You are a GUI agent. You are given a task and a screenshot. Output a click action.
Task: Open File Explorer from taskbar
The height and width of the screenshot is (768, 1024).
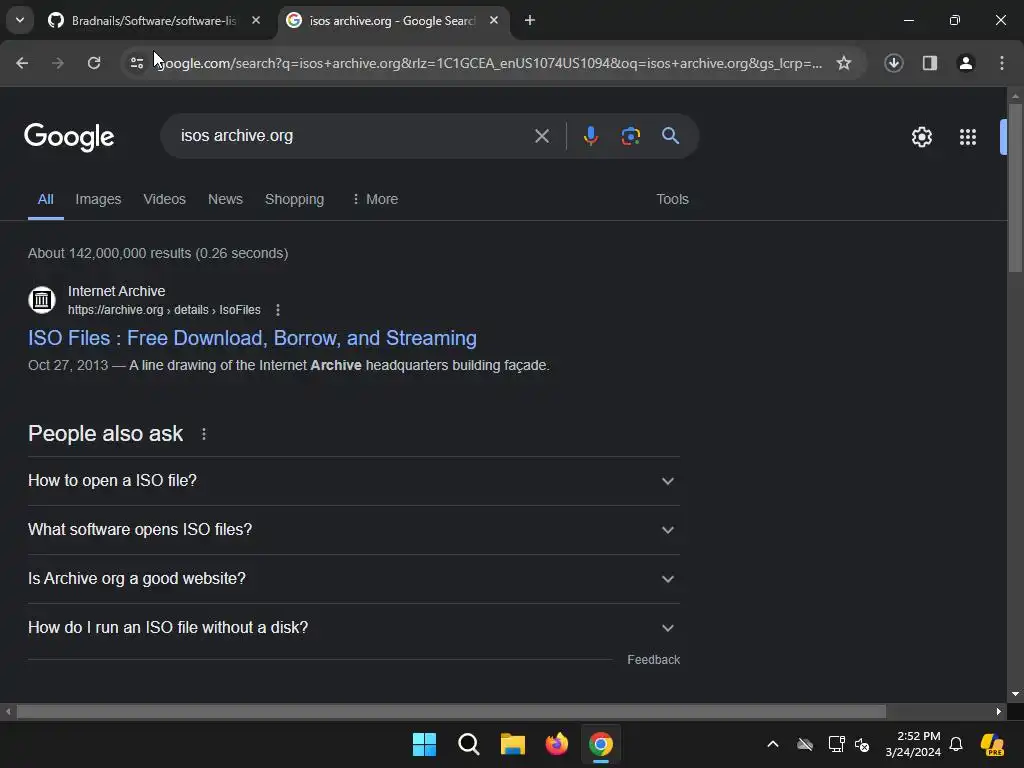point(513,744)
